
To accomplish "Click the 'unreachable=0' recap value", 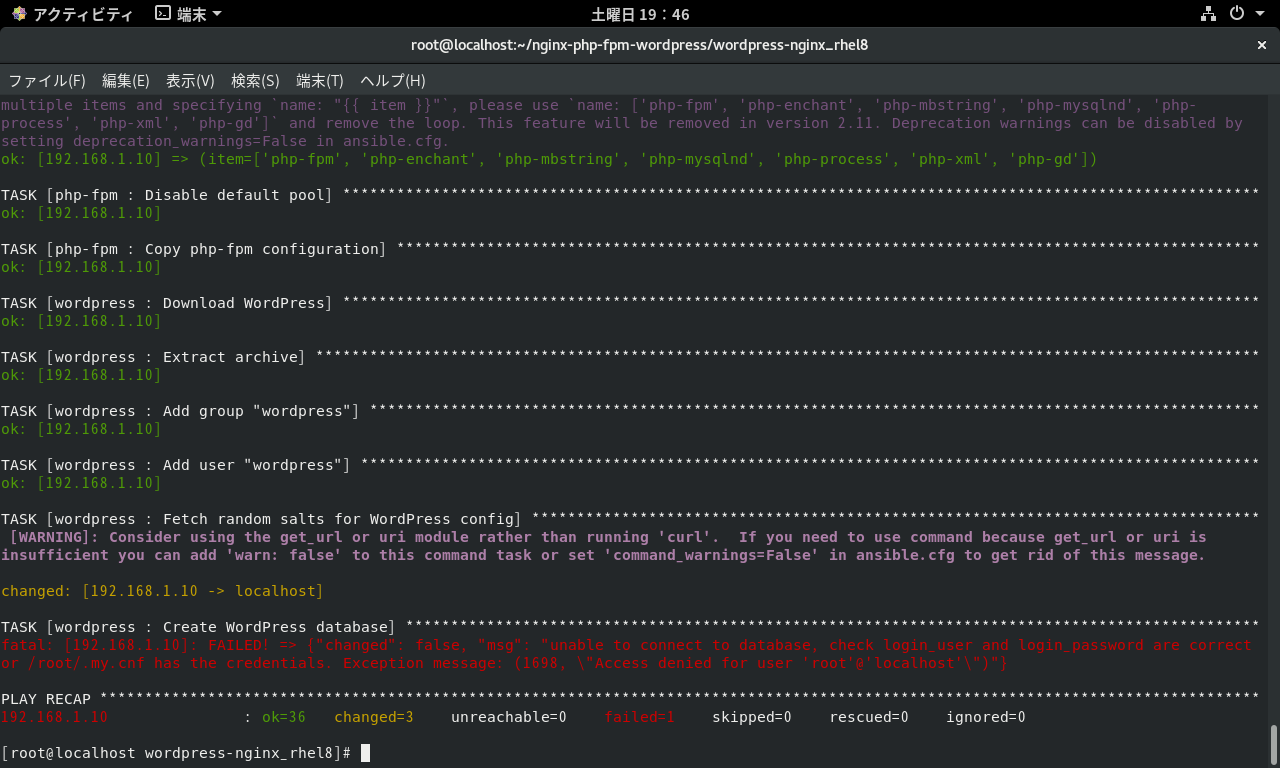I will tap(509, 717).
